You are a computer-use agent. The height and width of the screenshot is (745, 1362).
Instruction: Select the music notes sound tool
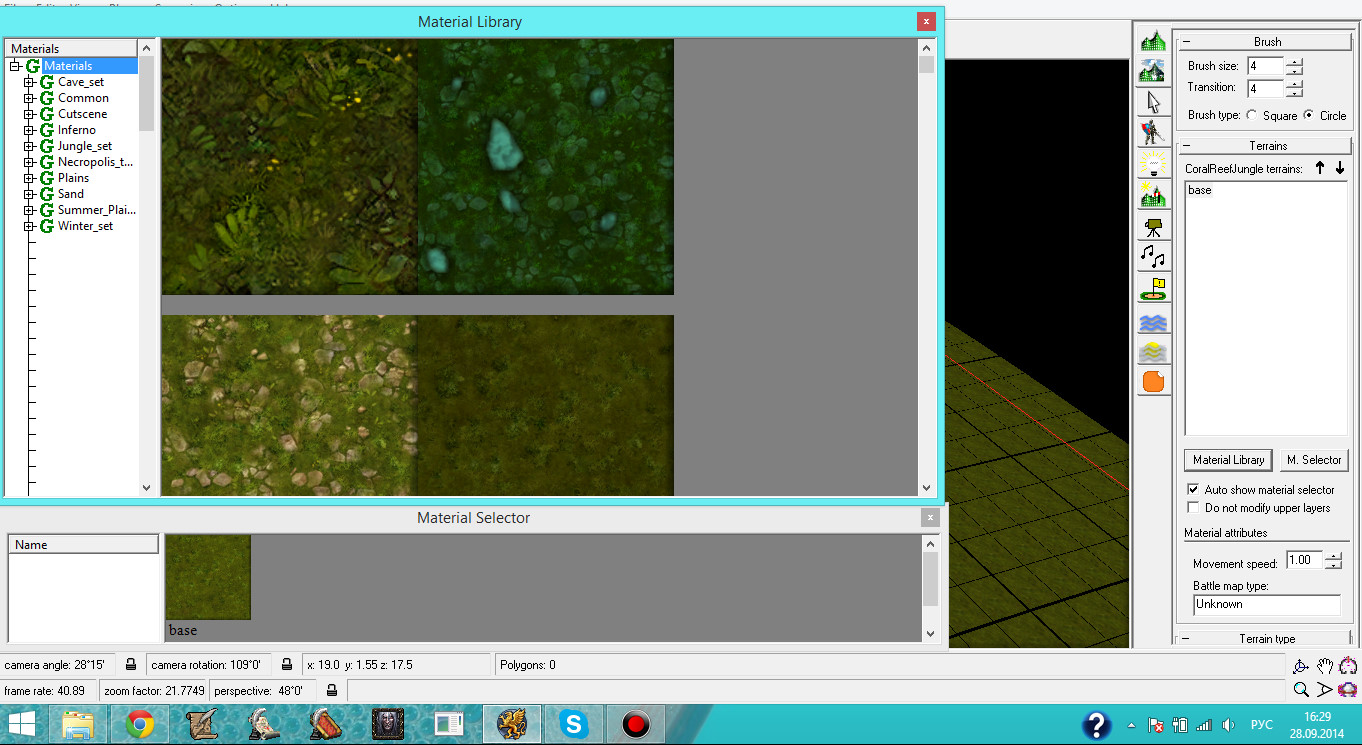[x=1154, y=257]
